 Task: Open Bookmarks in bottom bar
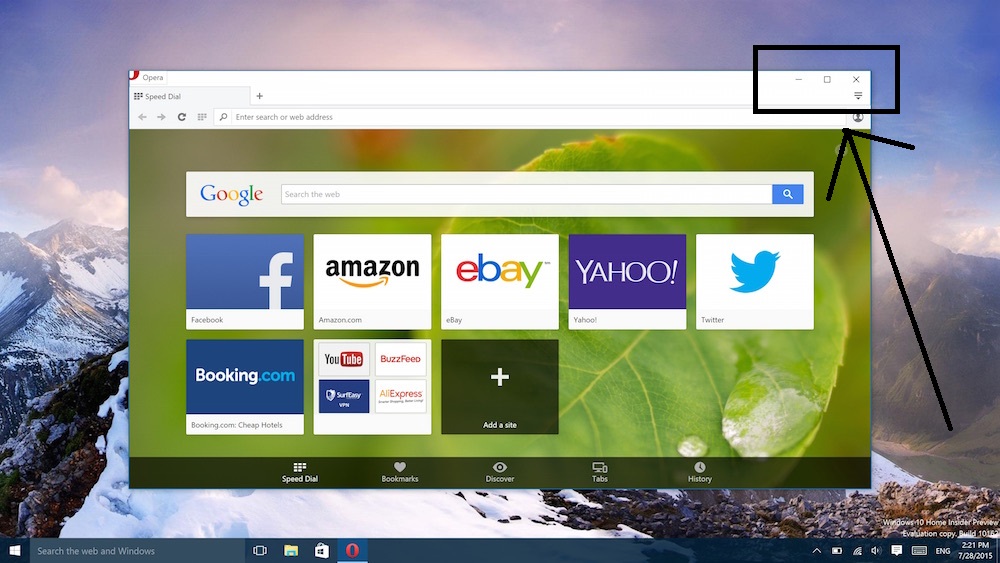click(x=400, y=472)
